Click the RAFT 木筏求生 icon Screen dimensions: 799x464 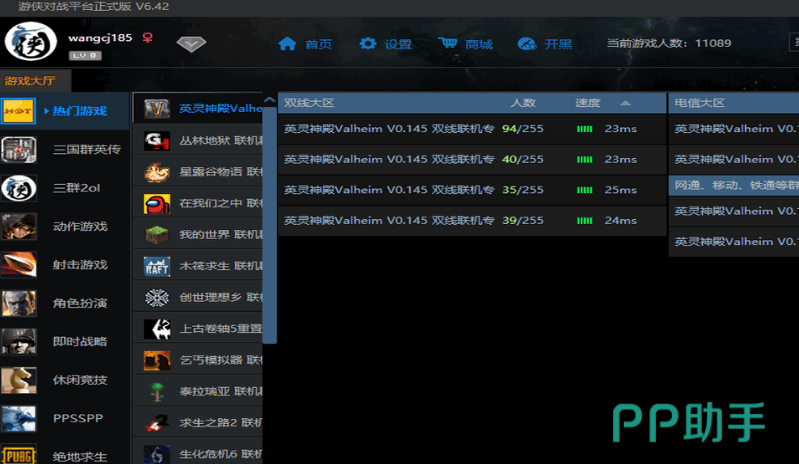[156, 266]
